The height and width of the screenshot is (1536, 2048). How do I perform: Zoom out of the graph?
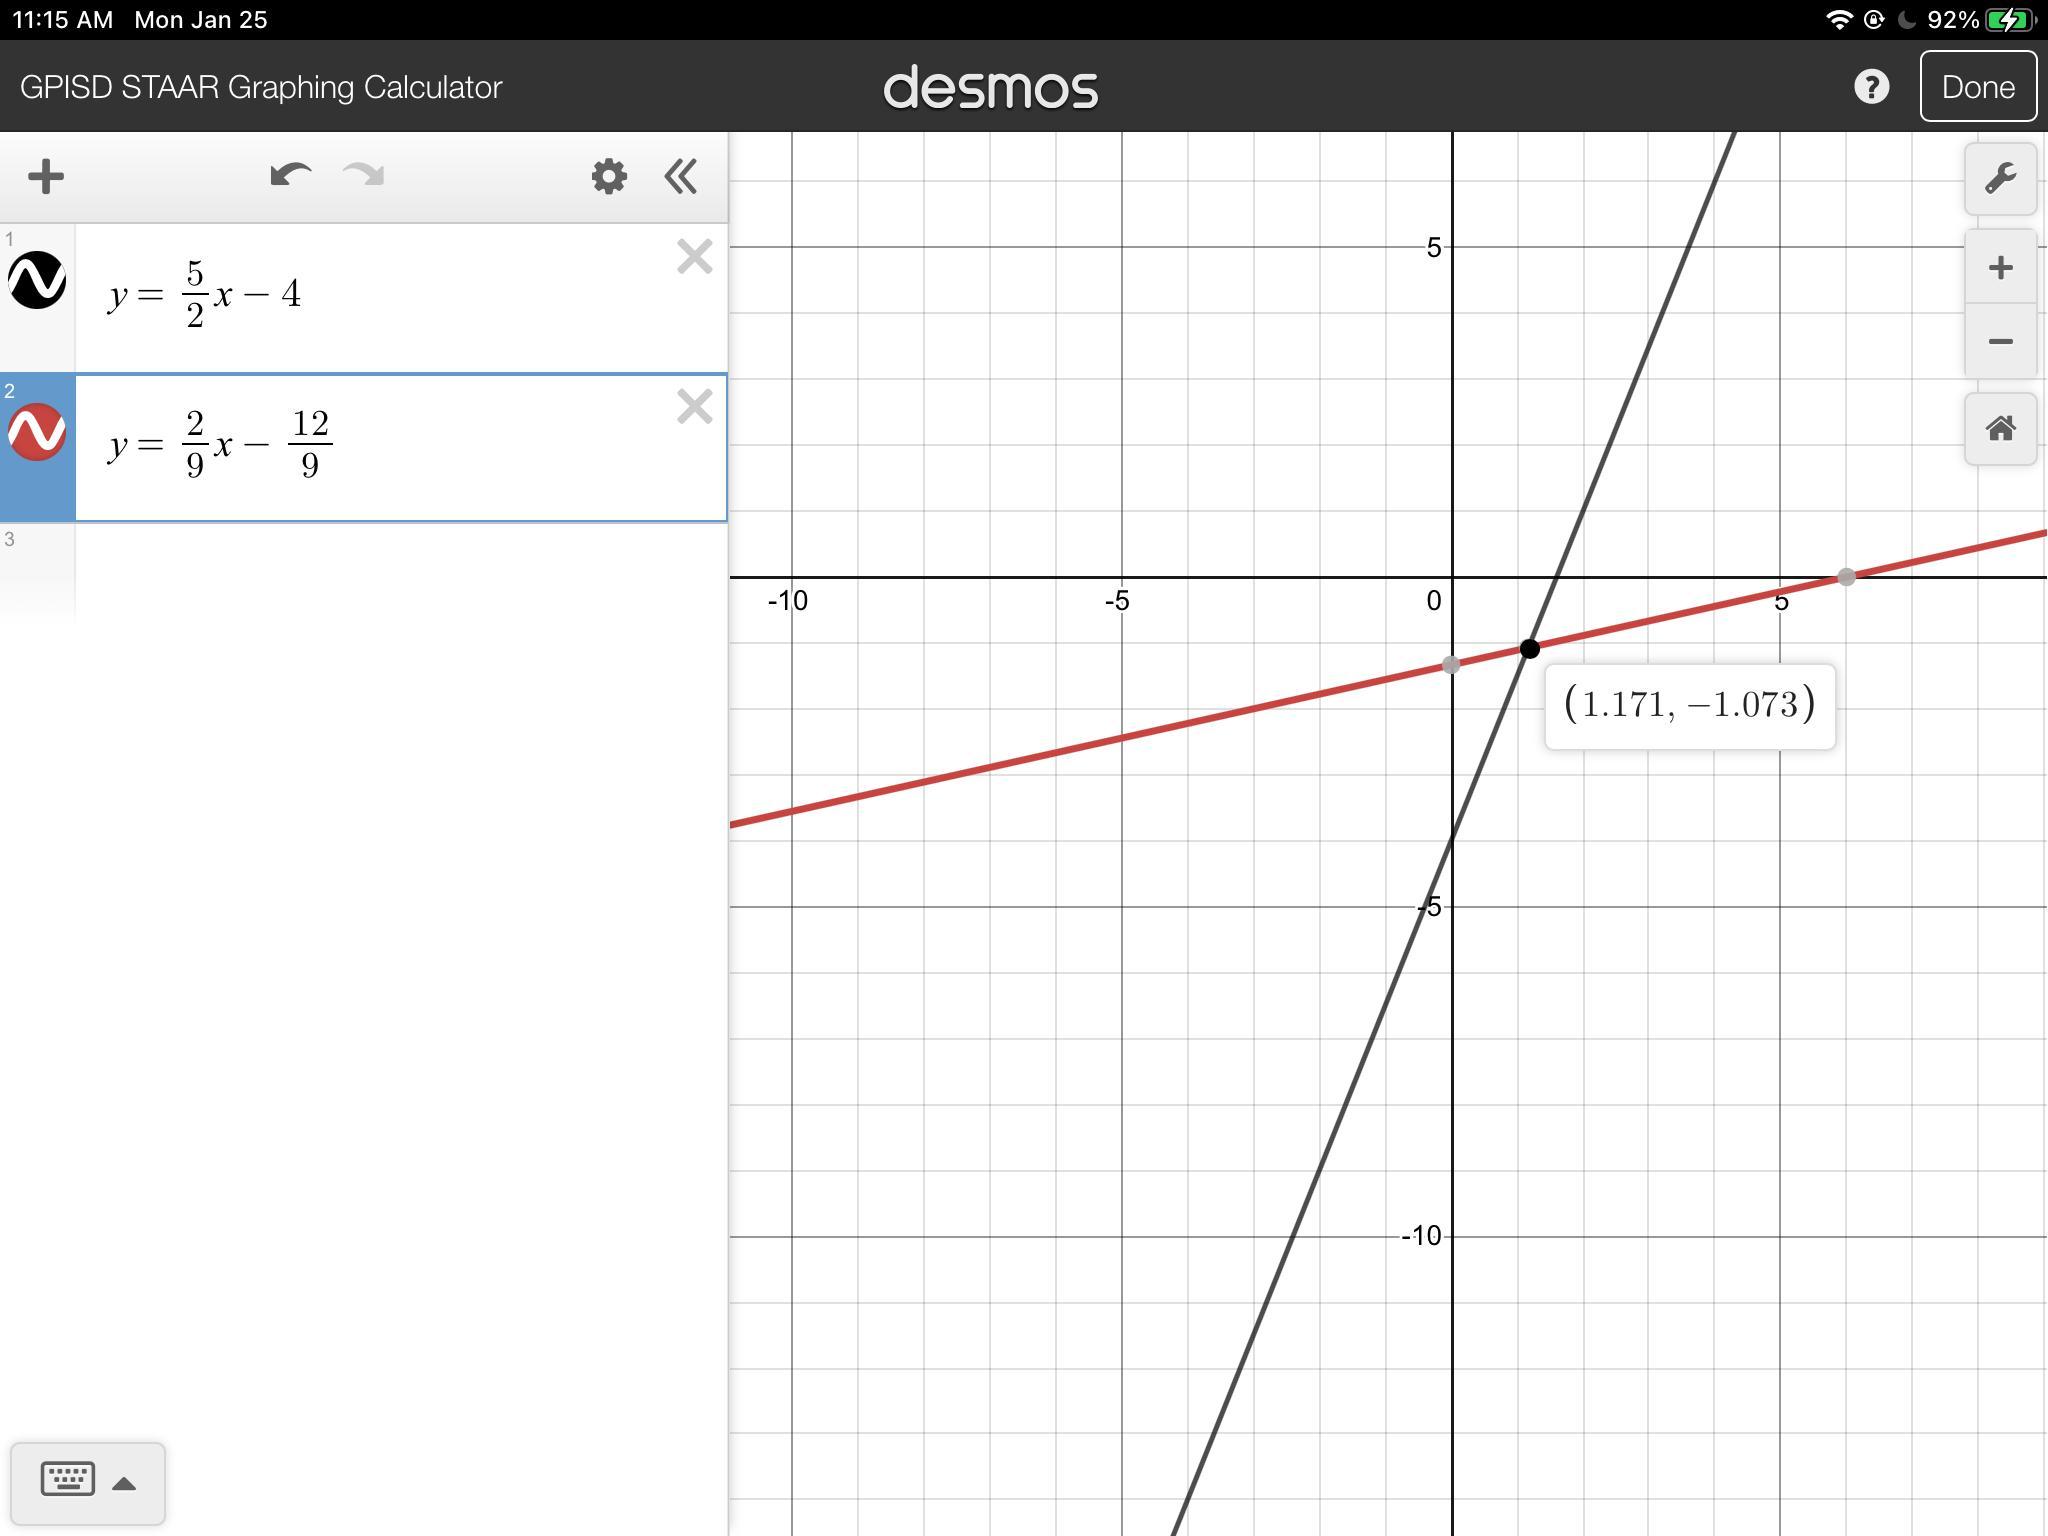(x=2000, y=342)
